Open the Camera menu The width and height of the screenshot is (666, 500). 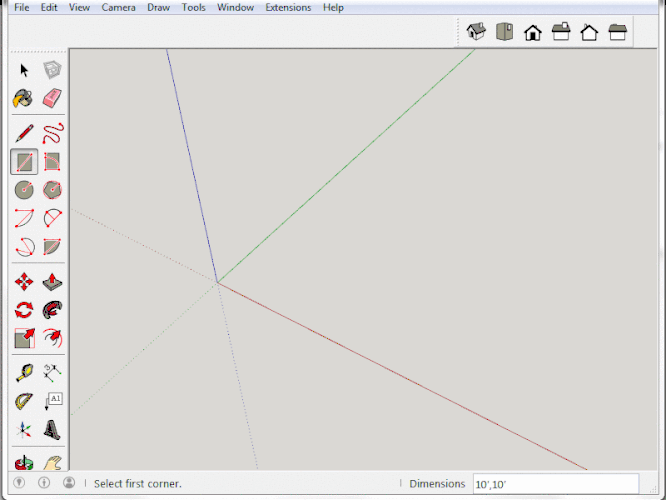pos(119,7)
